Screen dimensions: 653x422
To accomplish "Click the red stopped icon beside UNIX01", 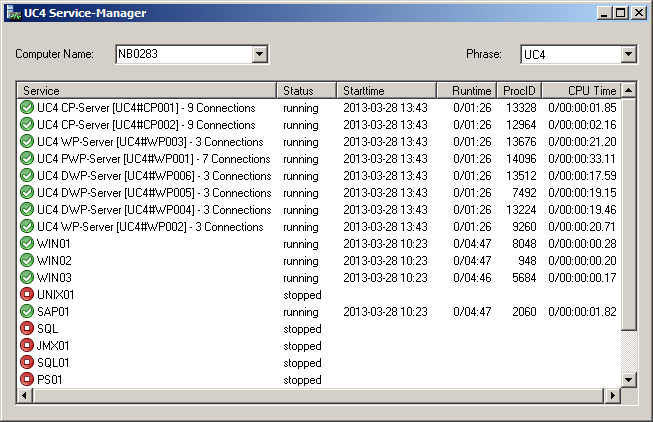I will coord(27,295).
